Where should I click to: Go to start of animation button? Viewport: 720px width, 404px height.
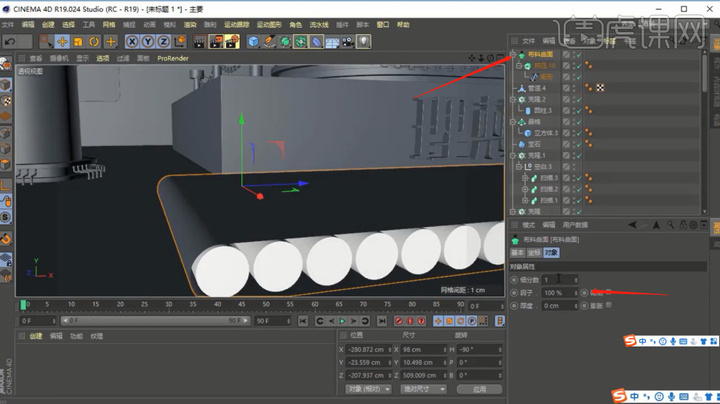click(x=303, y=321)
